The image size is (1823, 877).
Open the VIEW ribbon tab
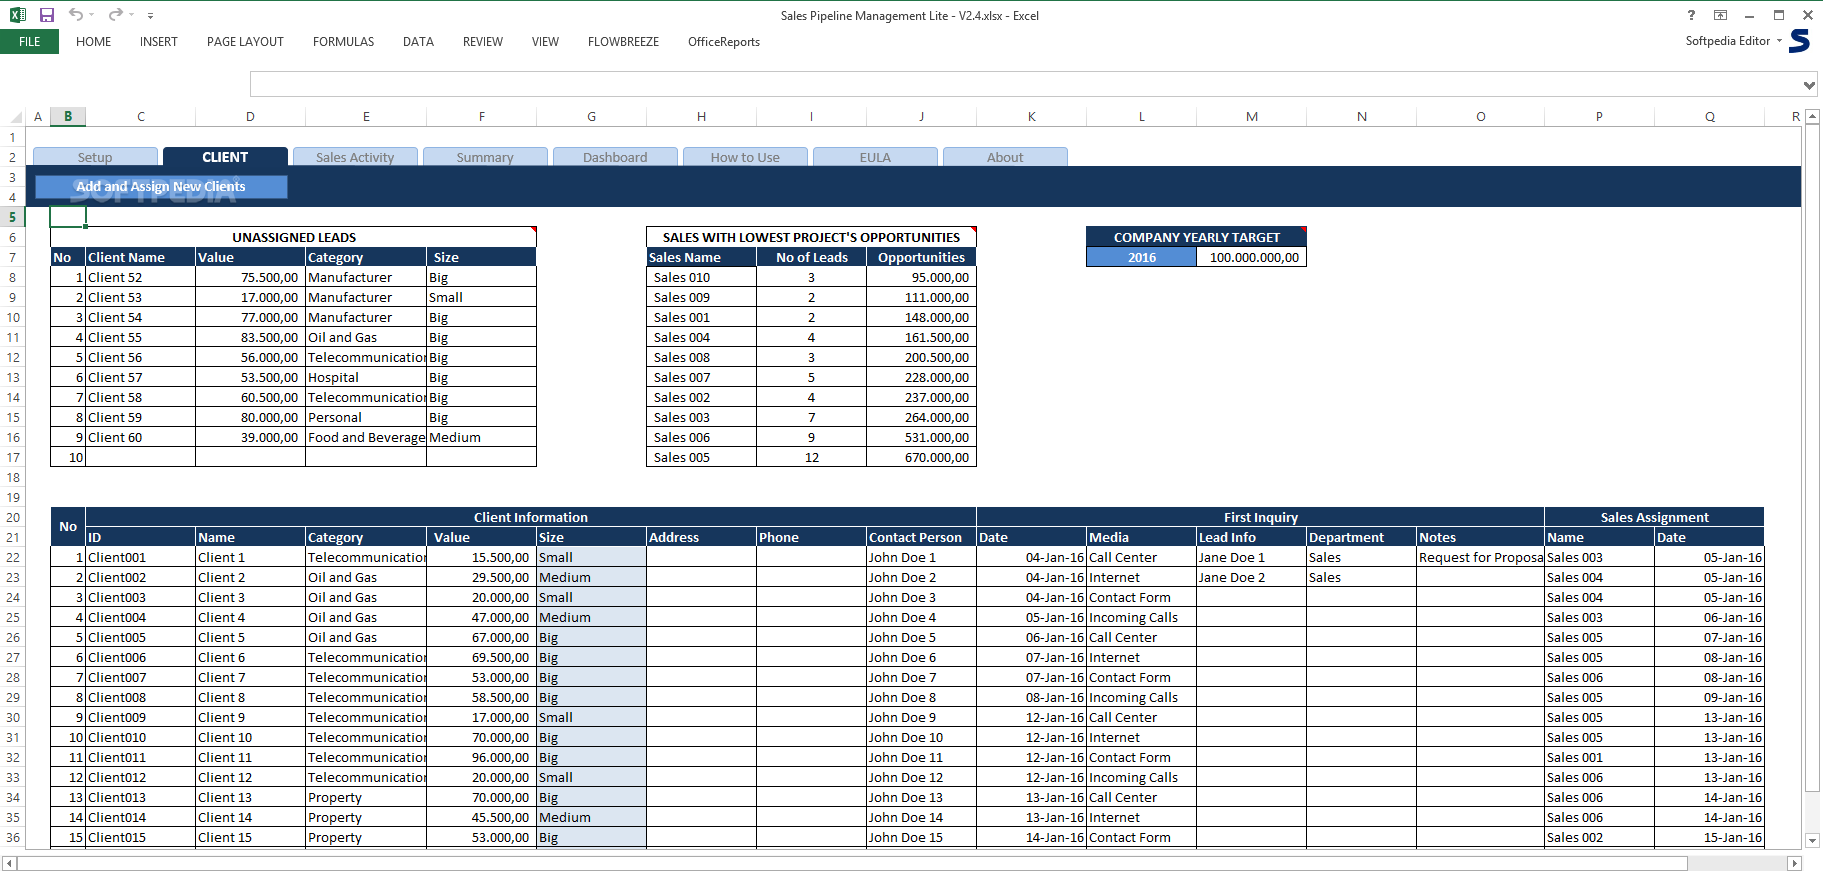coord(545,42)
